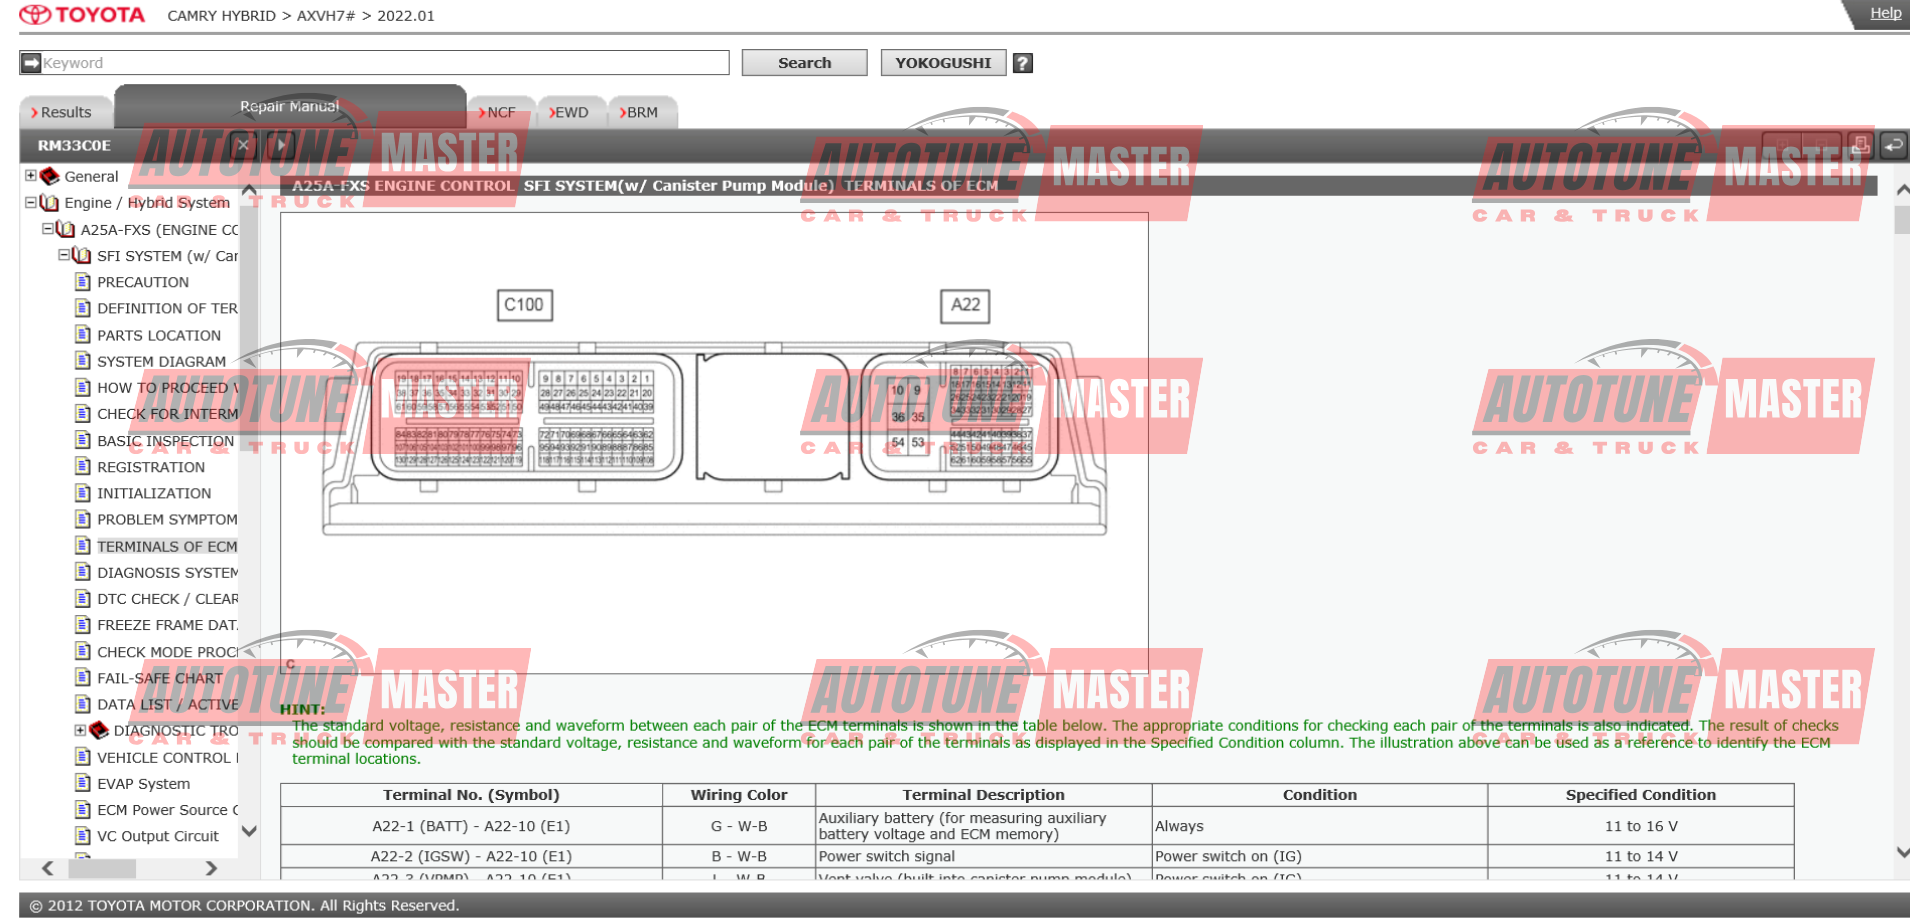
Task: Open the Help link
Action: click(x=1886, y=13)
